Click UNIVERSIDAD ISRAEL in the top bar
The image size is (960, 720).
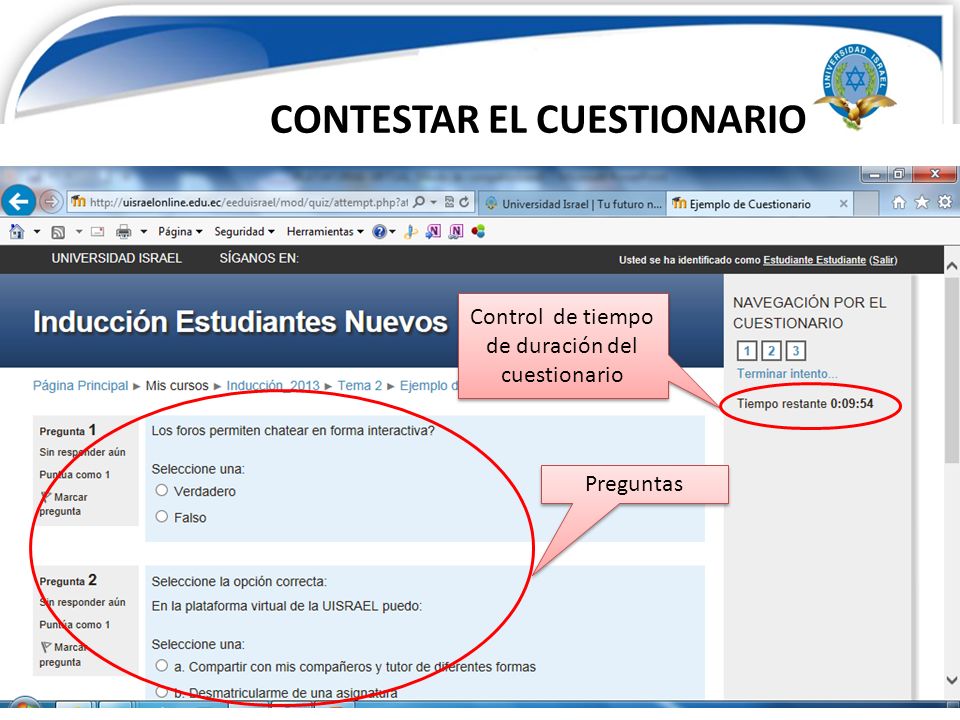116,258
